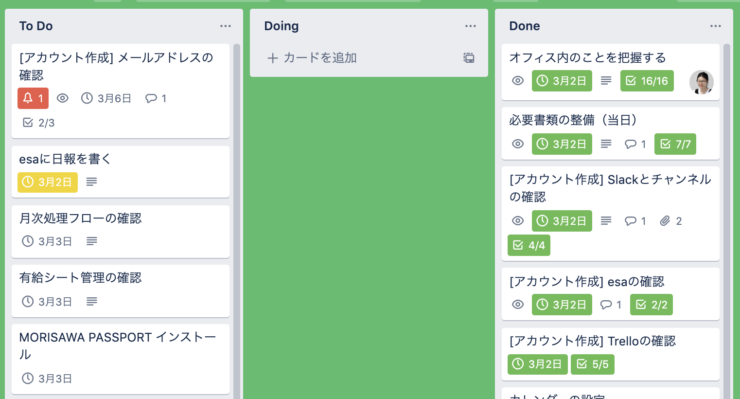Click green 3月2日 badge on Slackとチャンネル card
This screenshot has height=399, width=740.
pos(562,221)
